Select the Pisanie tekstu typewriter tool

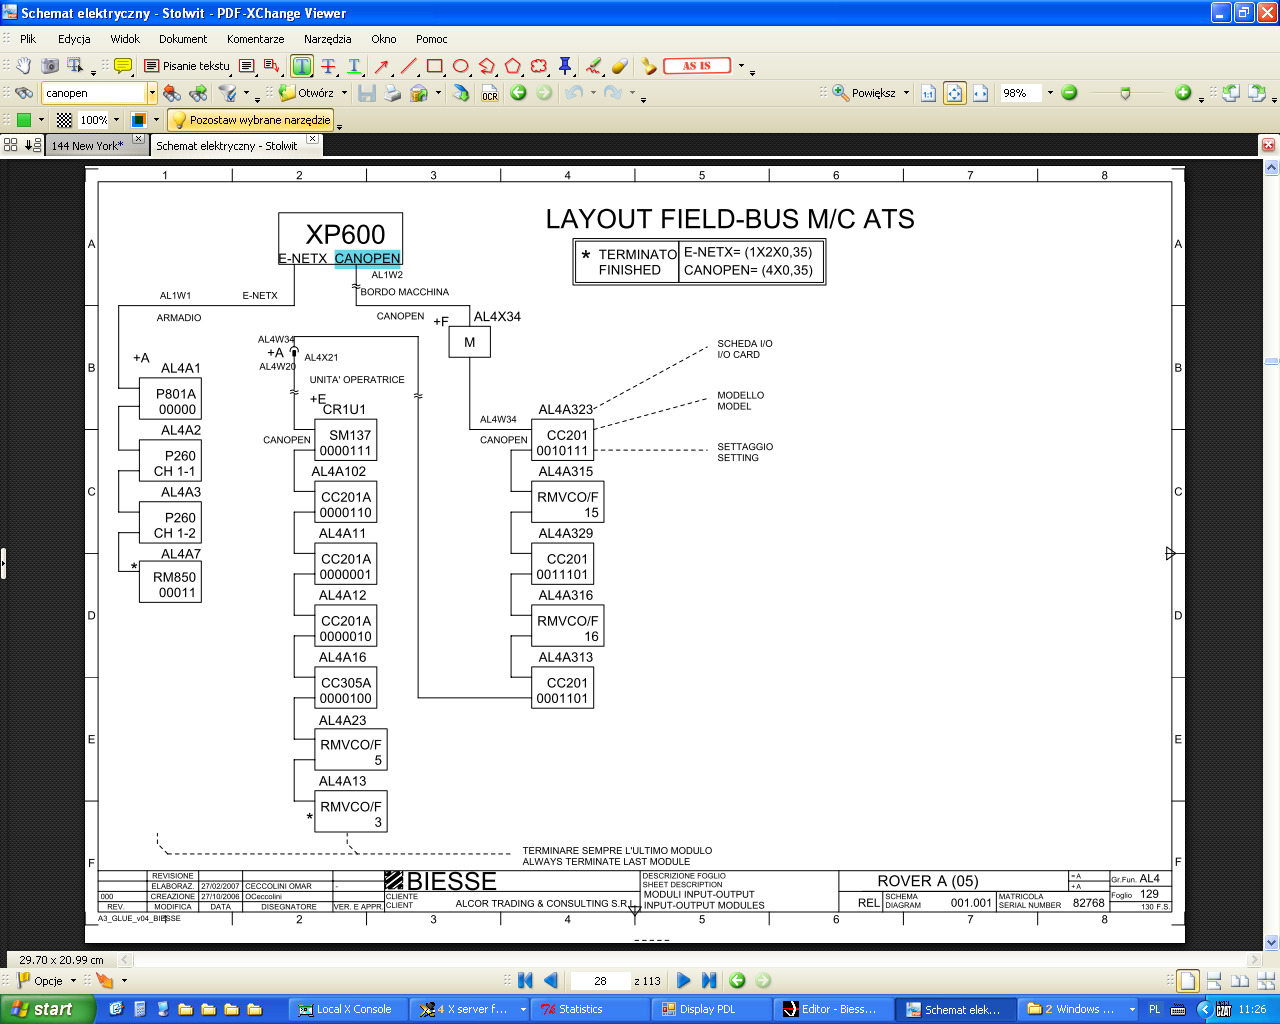point(187,66)
